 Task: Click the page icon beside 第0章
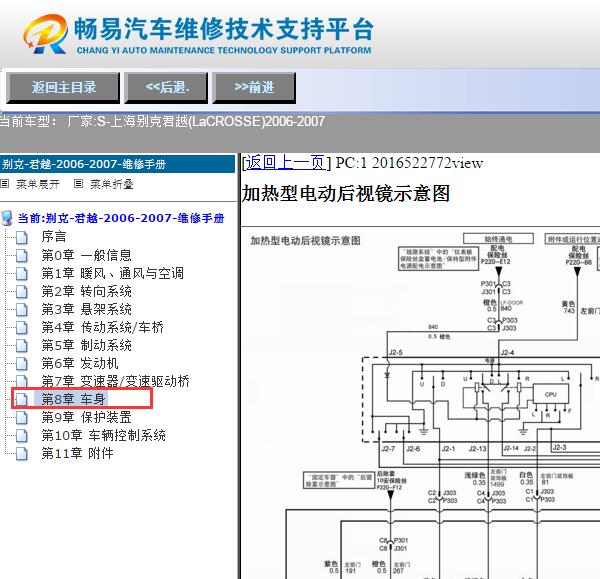(x=21, y=256)
